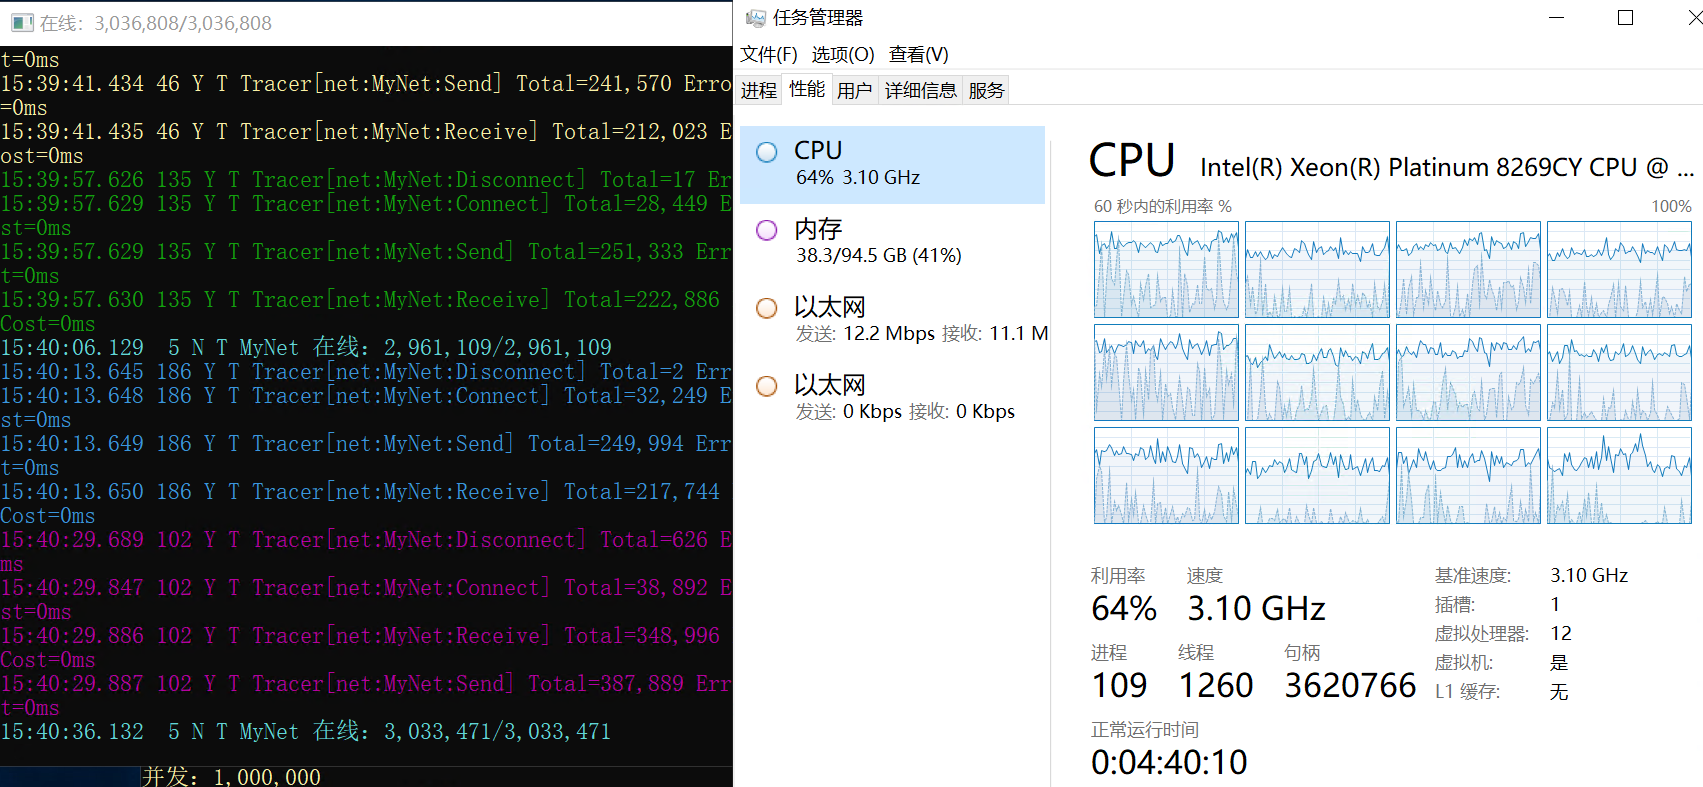Select the 以太网 0 Kbps entry
Image resolution: width=1703 pixels, height=787 pixels.
[892, 398]
